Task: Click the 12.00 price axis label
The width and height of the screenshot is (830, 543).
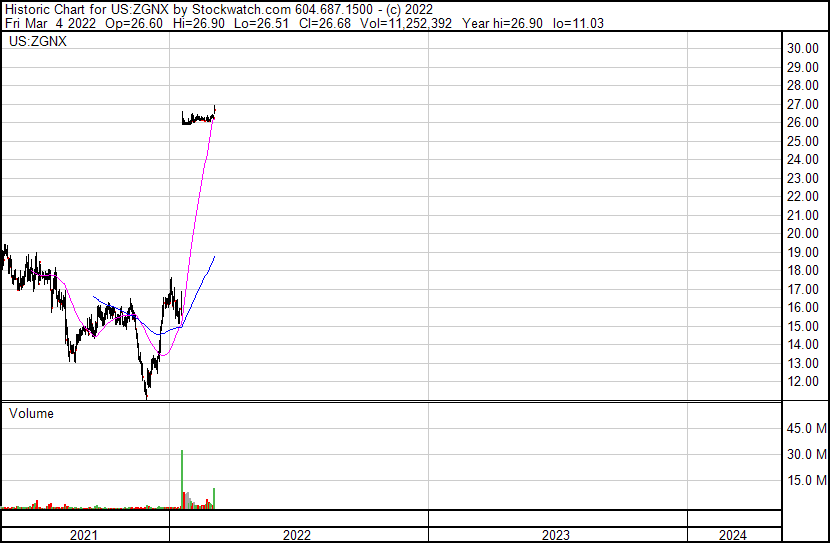Action: 802,382
